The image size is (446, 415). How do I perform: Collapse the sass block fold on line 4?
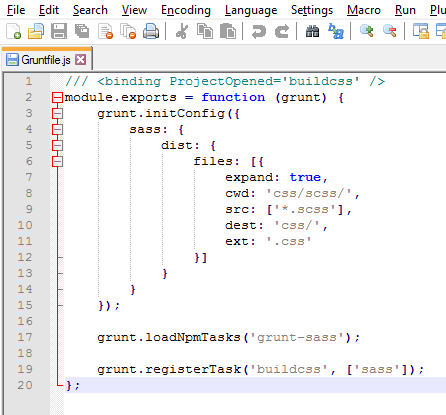point(57,130)
